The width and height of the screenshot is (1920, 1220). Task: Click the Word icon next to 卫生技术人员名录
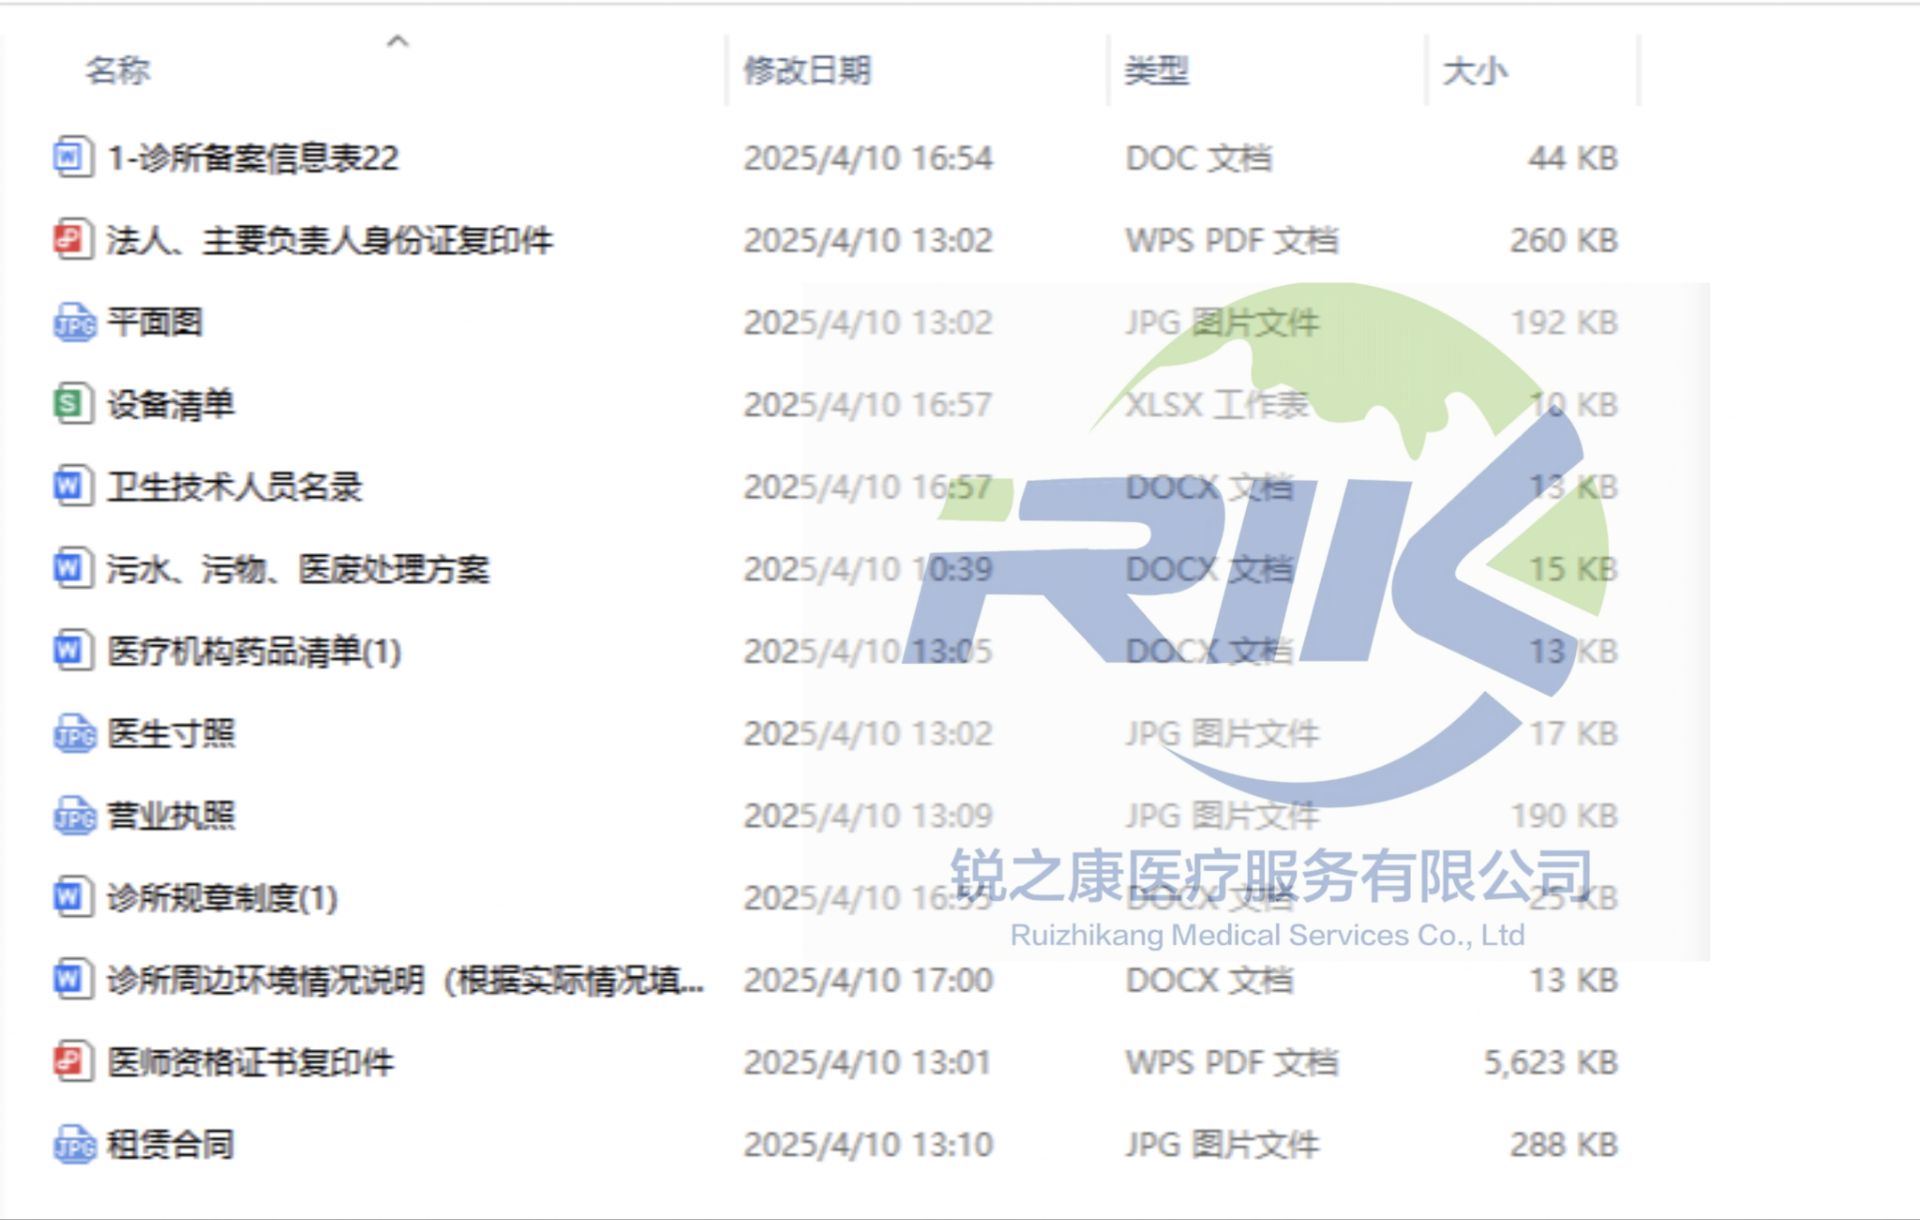click(x=72, y=486)
